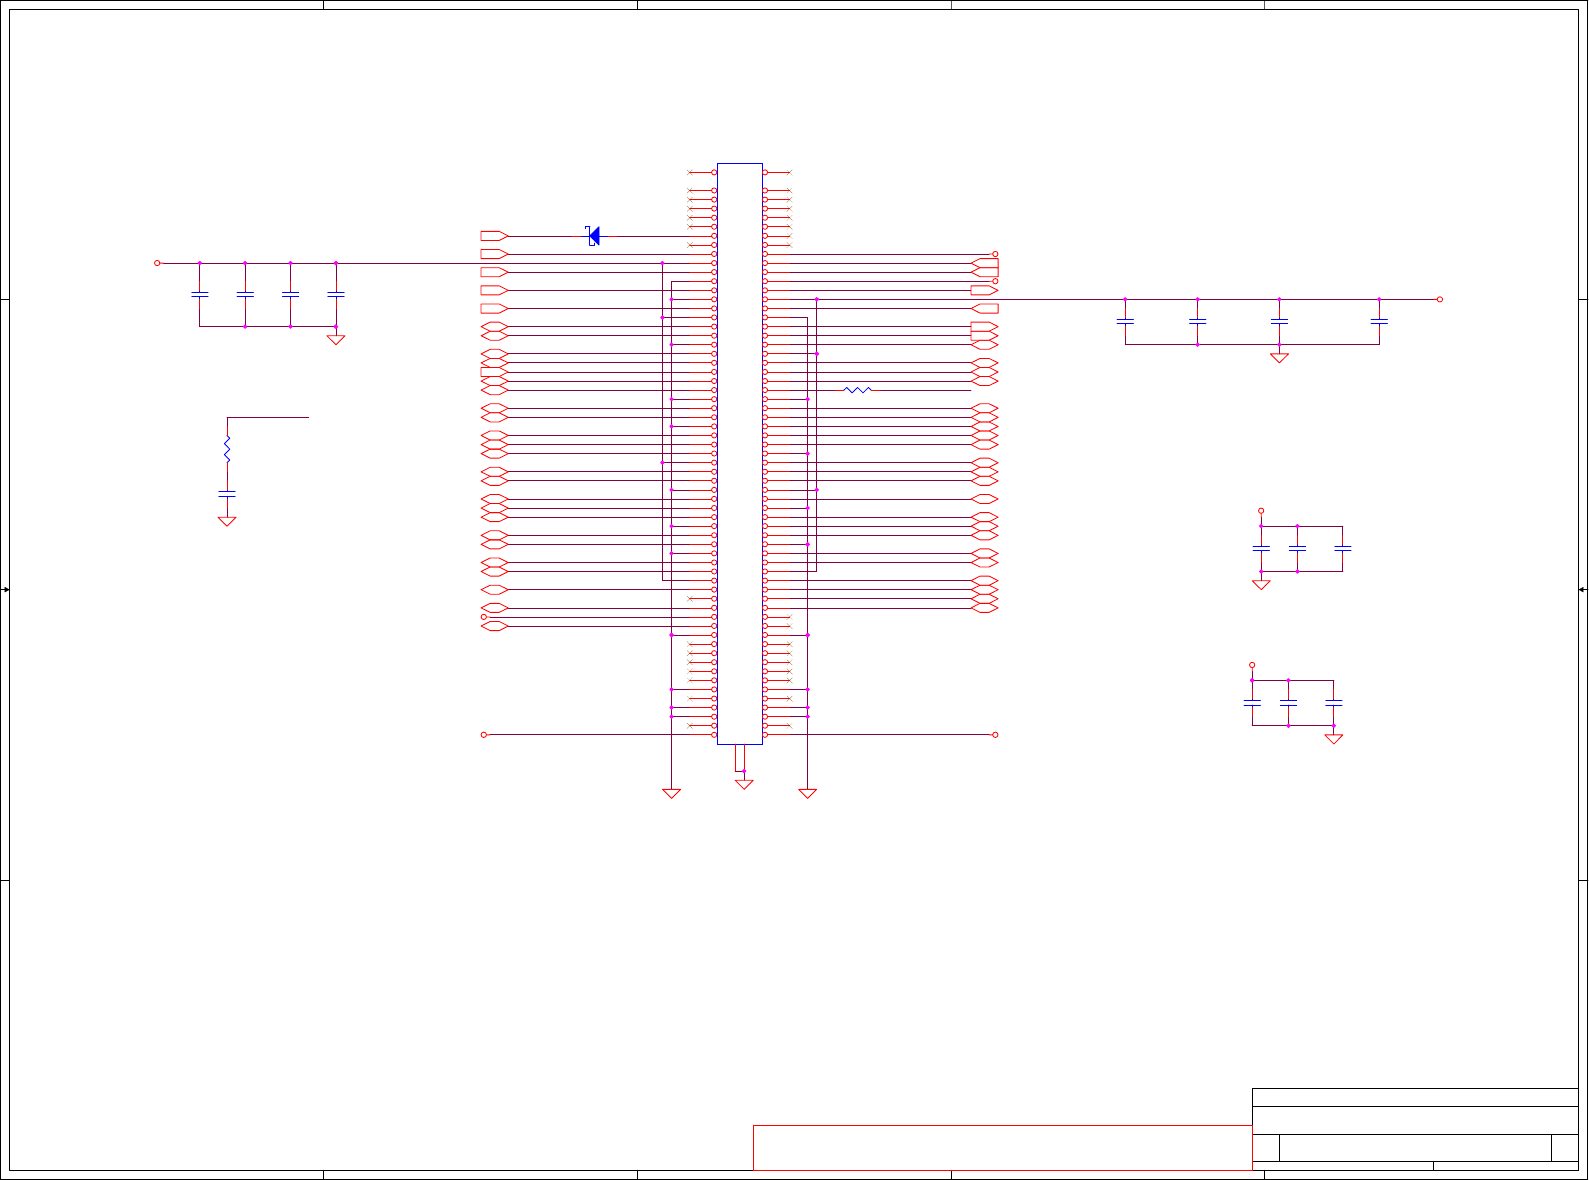Select the large central connector body
The height and width of the screenshot is (1180, 1589).
click(x=740, y=454)
